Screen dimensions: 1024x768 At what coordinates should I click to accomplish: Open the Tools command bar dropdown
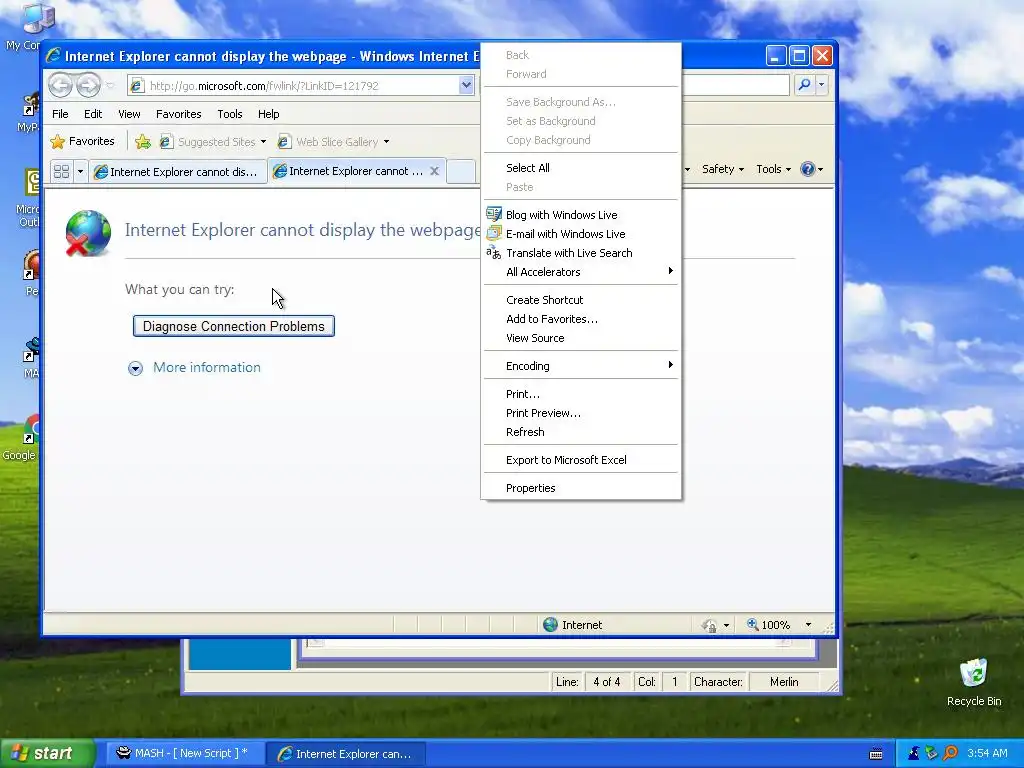click(773, 169)
